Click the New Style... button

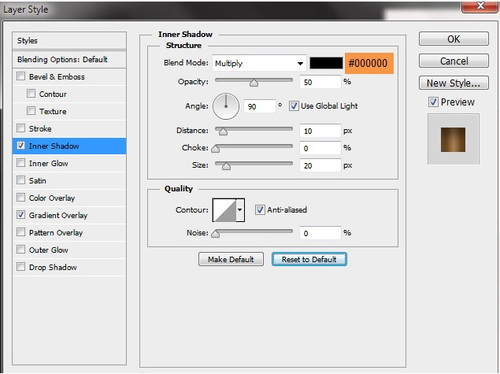pos(454,83)
